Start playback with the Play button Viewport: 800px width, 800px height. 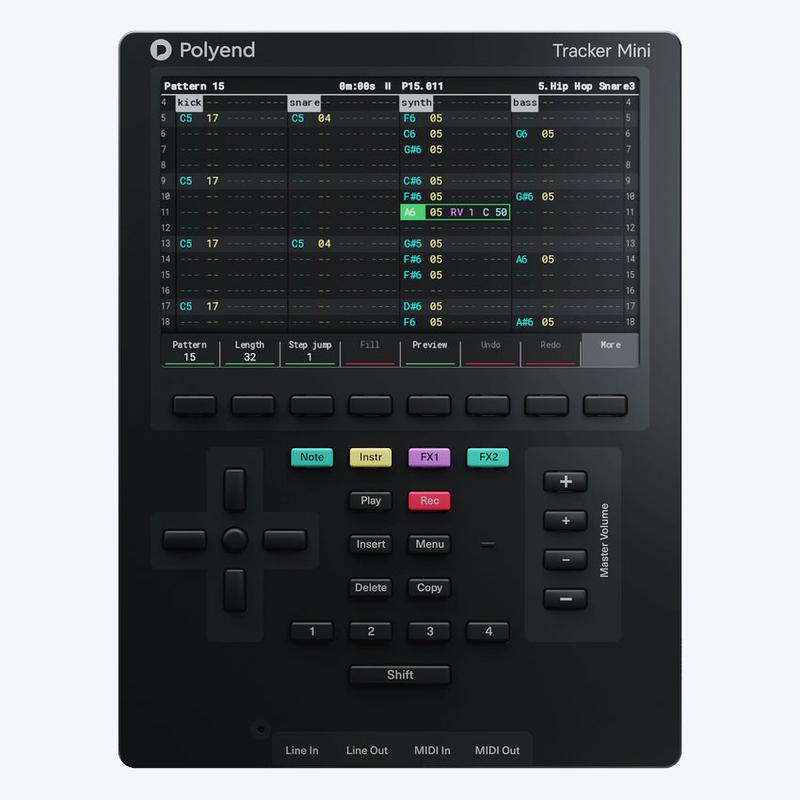(x=370, y=501)
